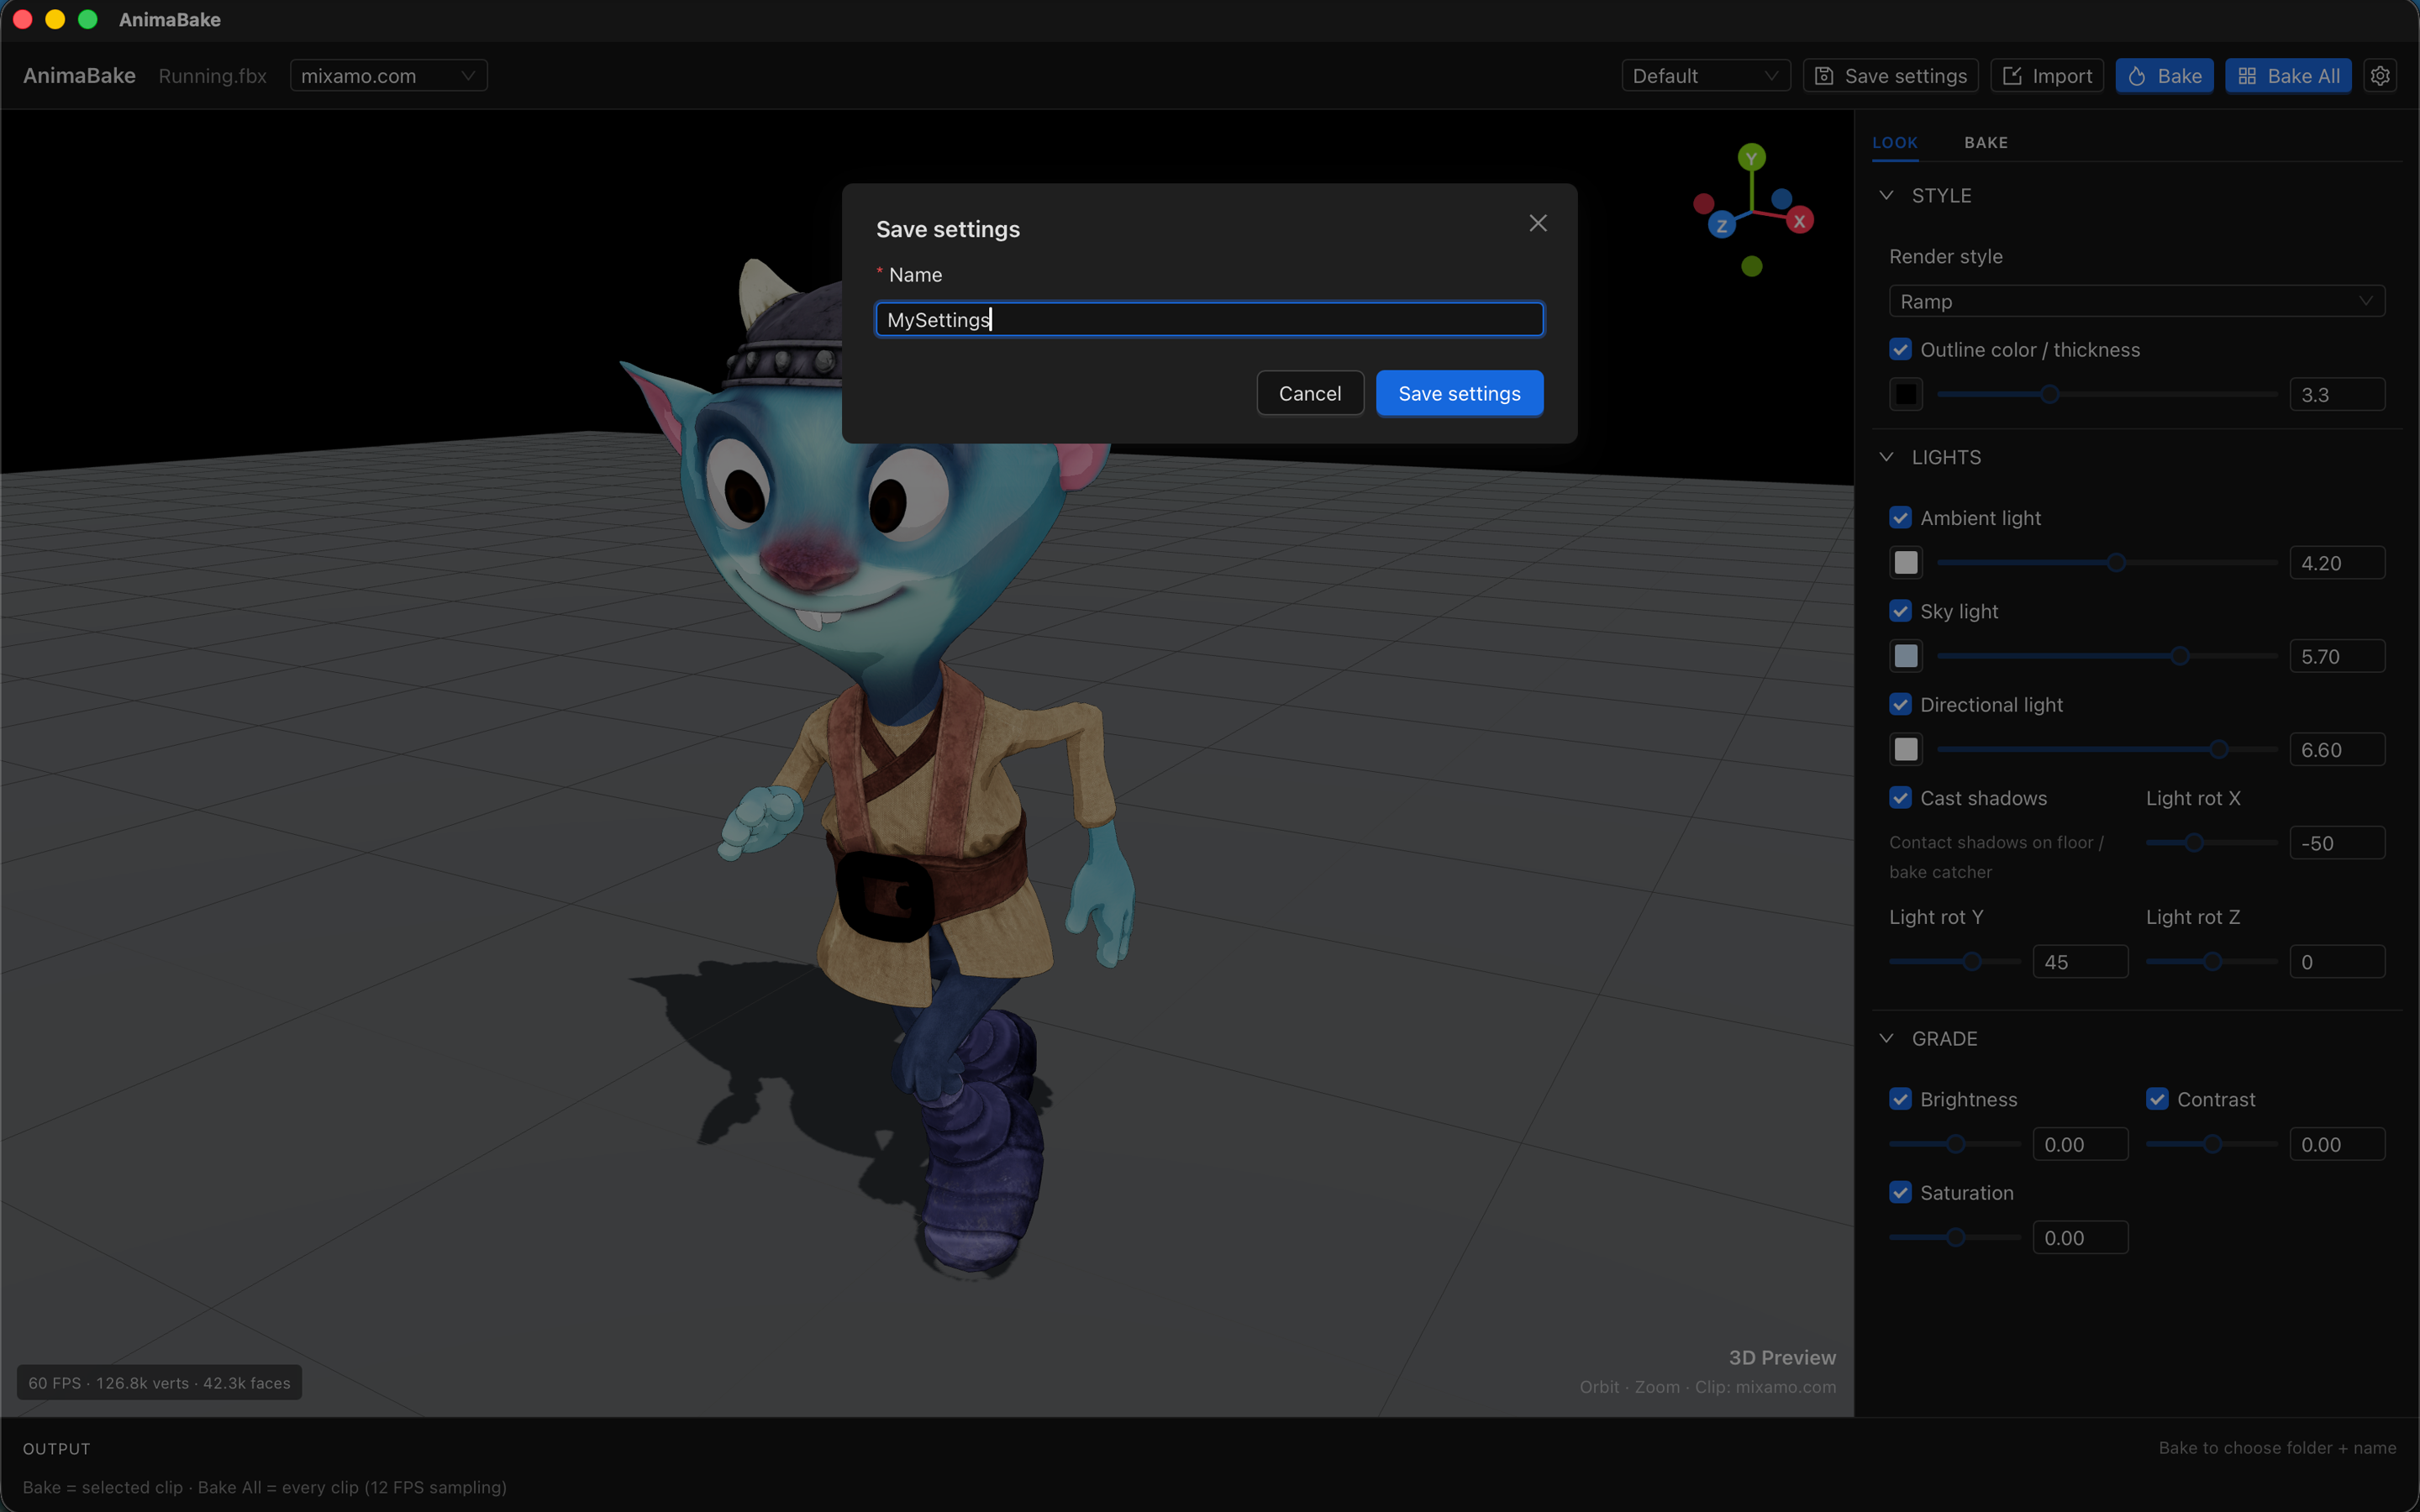This screenshot has width=2420, height=1512.
Task: Click the unlabeled green negative-Y gizmo dot
Action: (1751, 266)
